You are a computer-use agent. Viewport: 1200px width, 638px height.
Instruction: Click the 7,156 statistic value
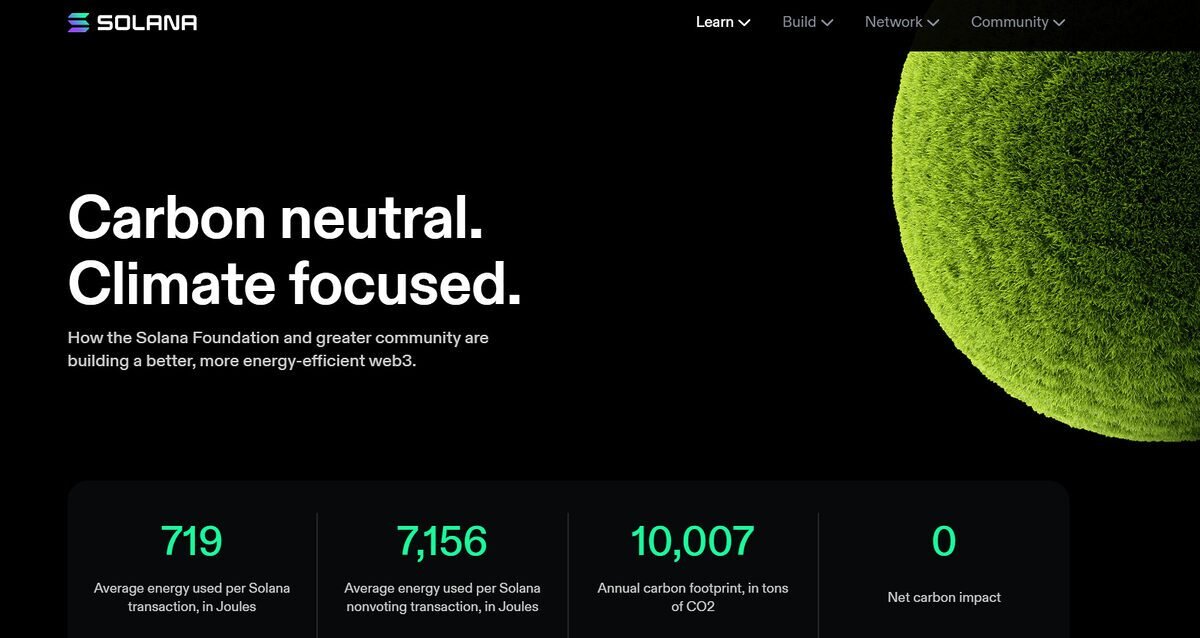point(442,541)
